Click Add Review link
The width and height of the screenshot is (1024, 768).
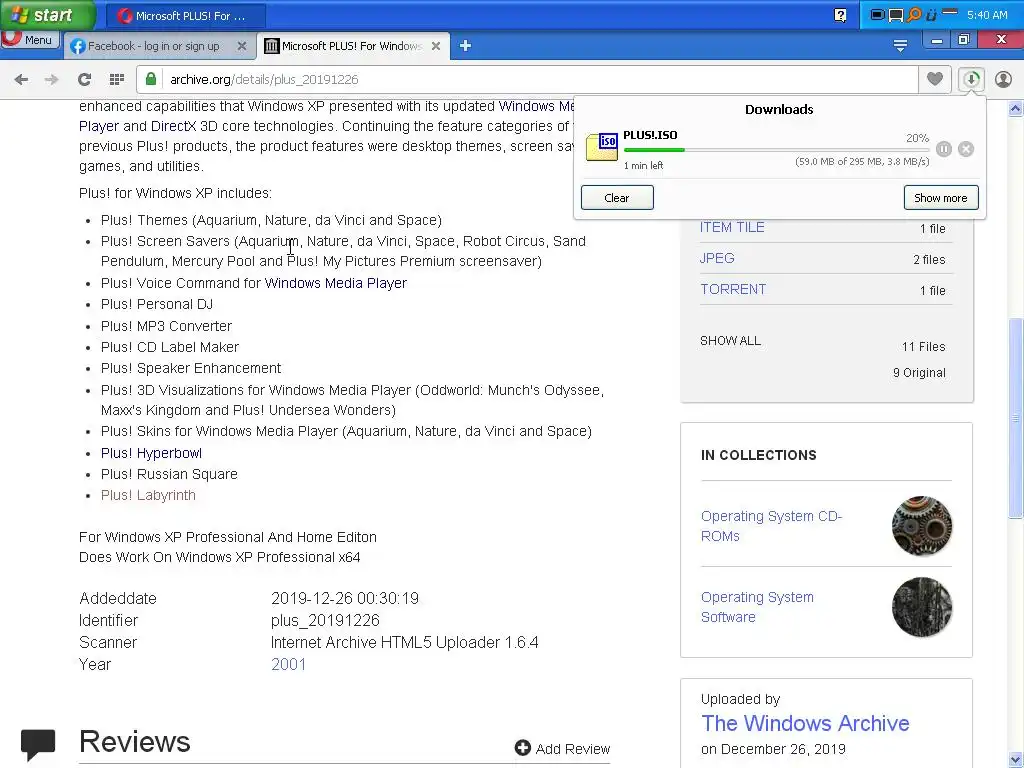pos(562,748)
